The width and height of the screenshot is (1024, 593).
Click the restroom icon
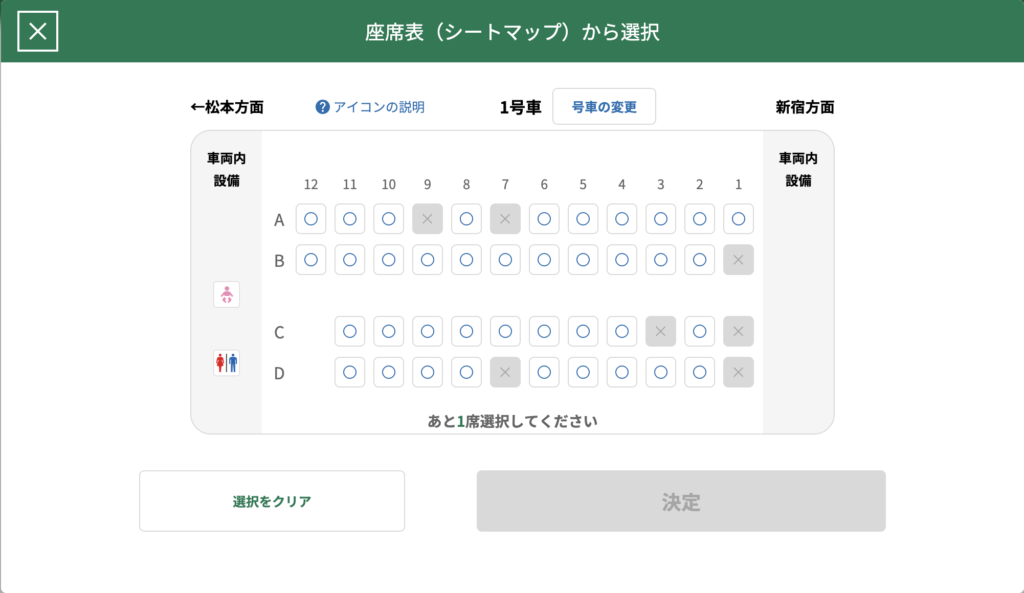click(x=227, y=362)
